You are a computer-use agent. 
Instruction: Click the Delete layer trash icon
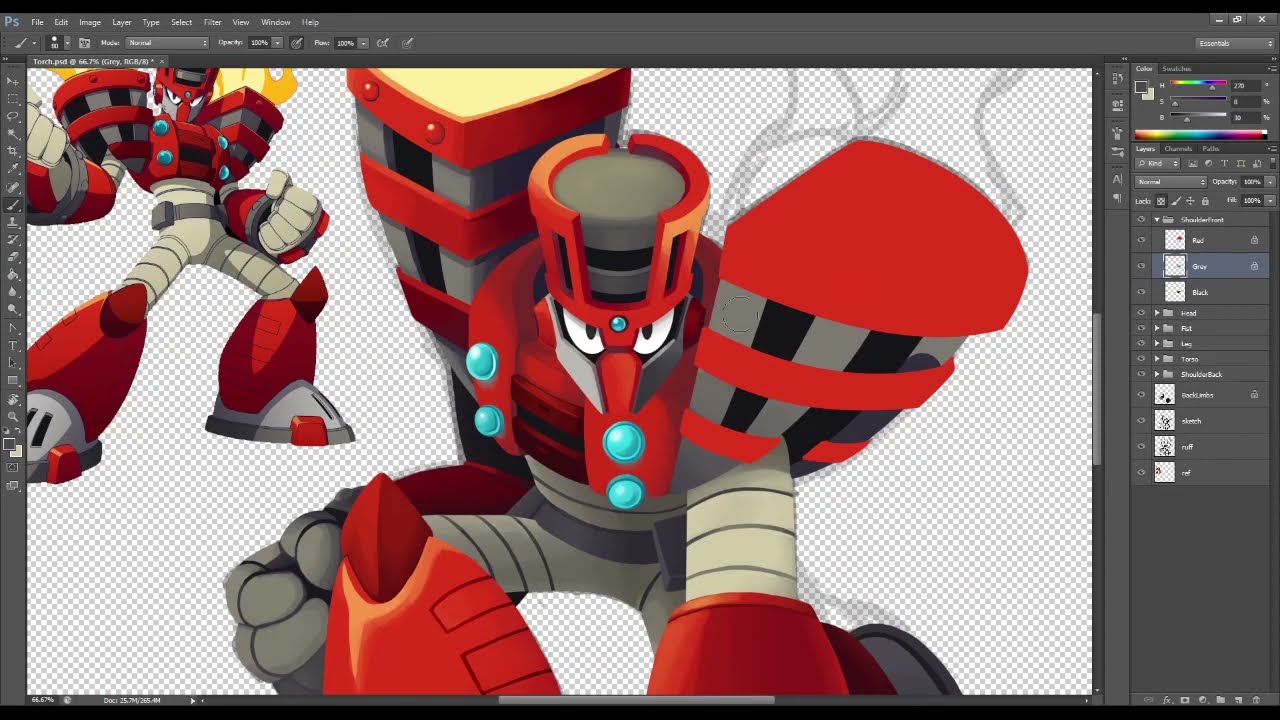[x=1256, y=700]
